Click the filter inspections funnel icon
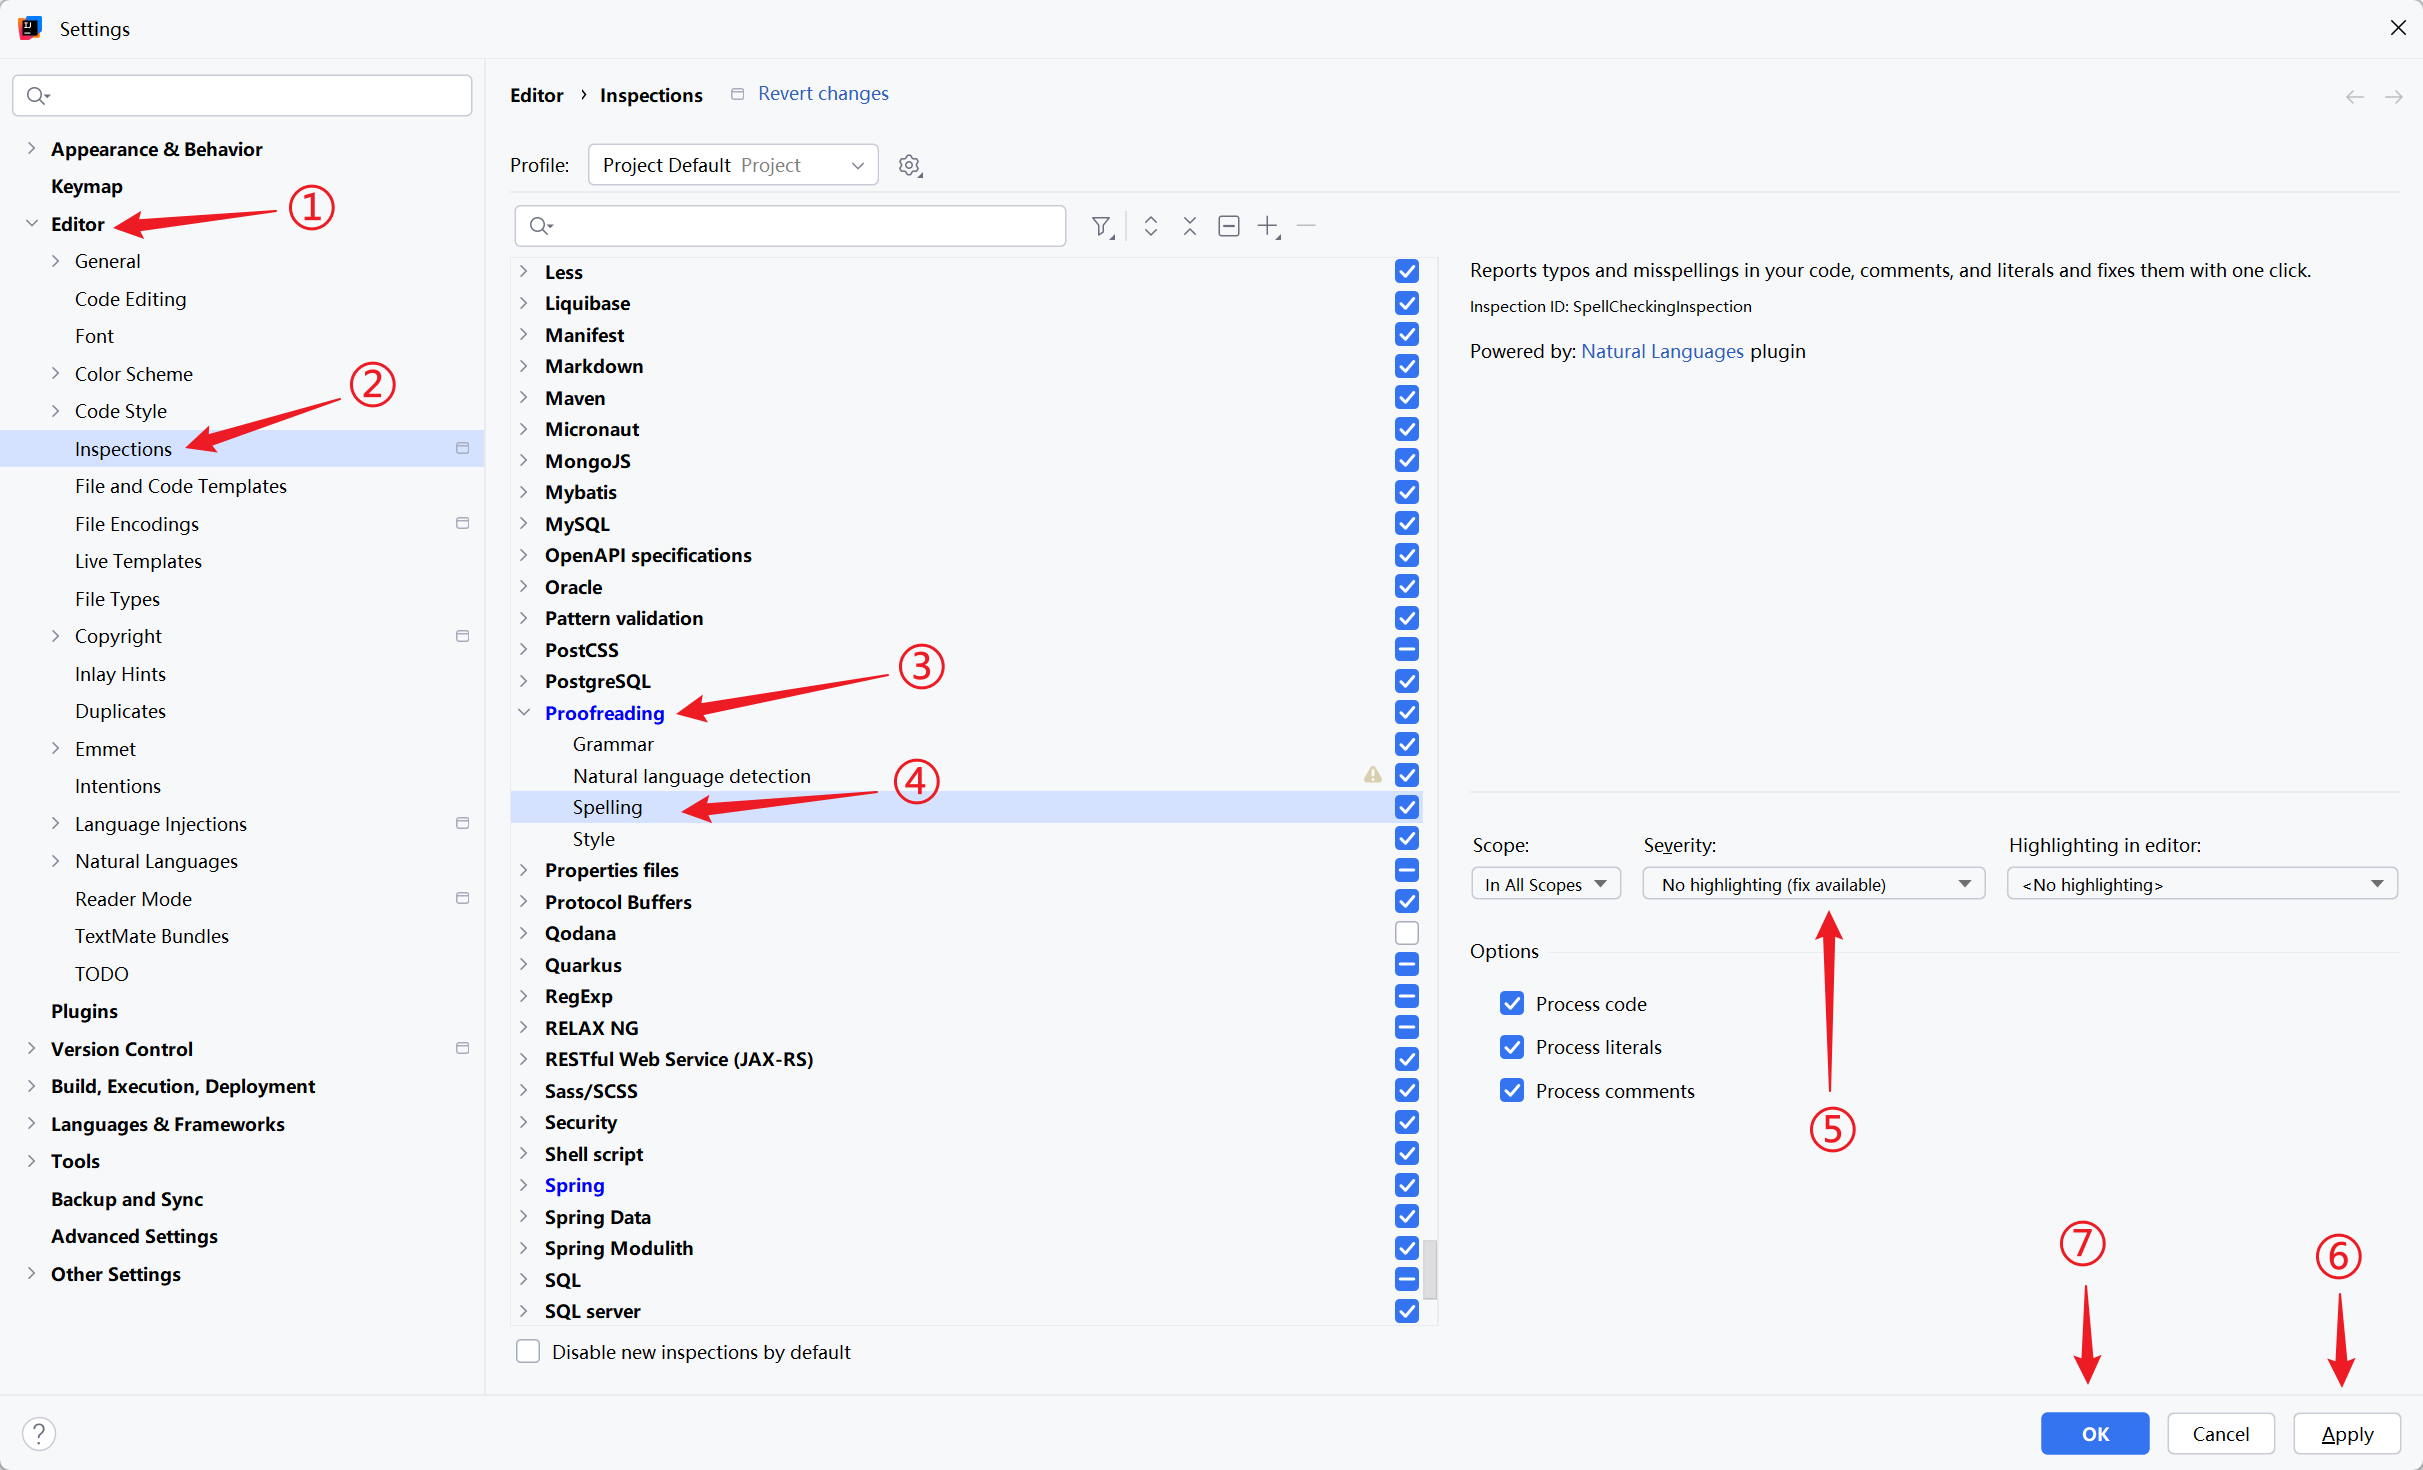Viewport: 2423px width, 1470px height. pyautogui.click(x=1101, y=227)
